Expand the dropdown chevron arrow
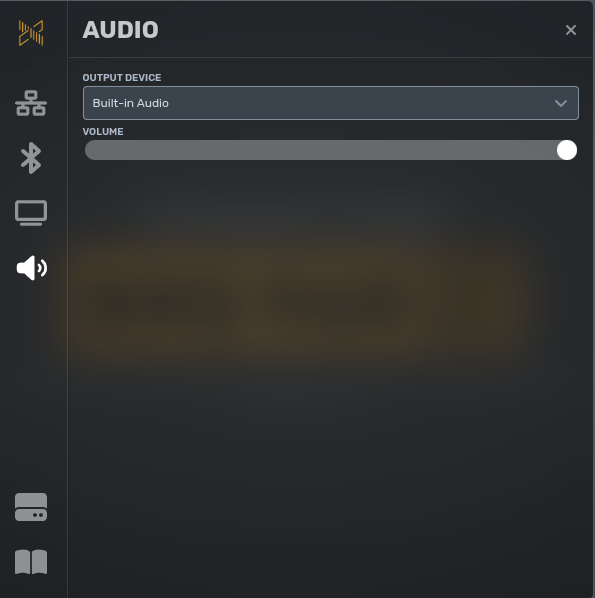Image resolution: width=595 pixels, height=598 pixels. point(561,103)
